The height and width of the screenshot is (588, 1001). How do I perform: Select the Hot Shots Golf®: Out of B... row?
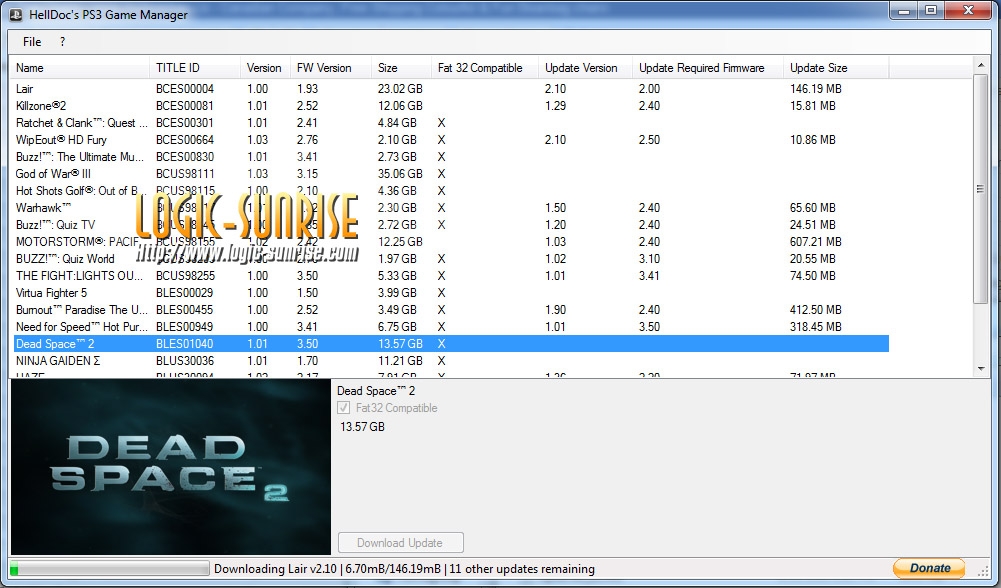click(x=451, y=191)
